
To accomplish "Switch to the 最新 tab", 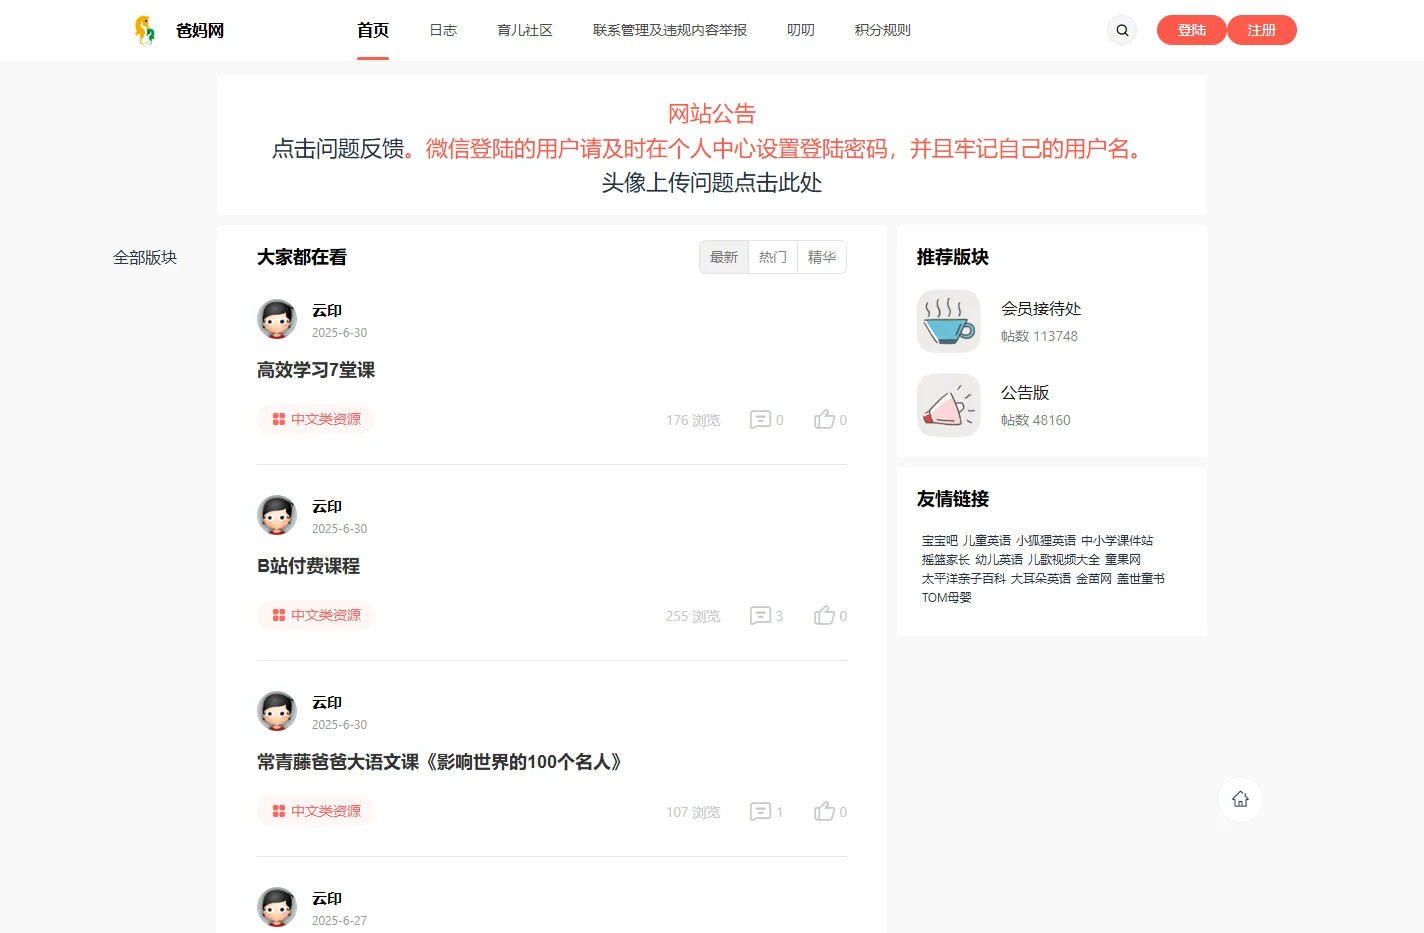I will (x=724, y=257).
